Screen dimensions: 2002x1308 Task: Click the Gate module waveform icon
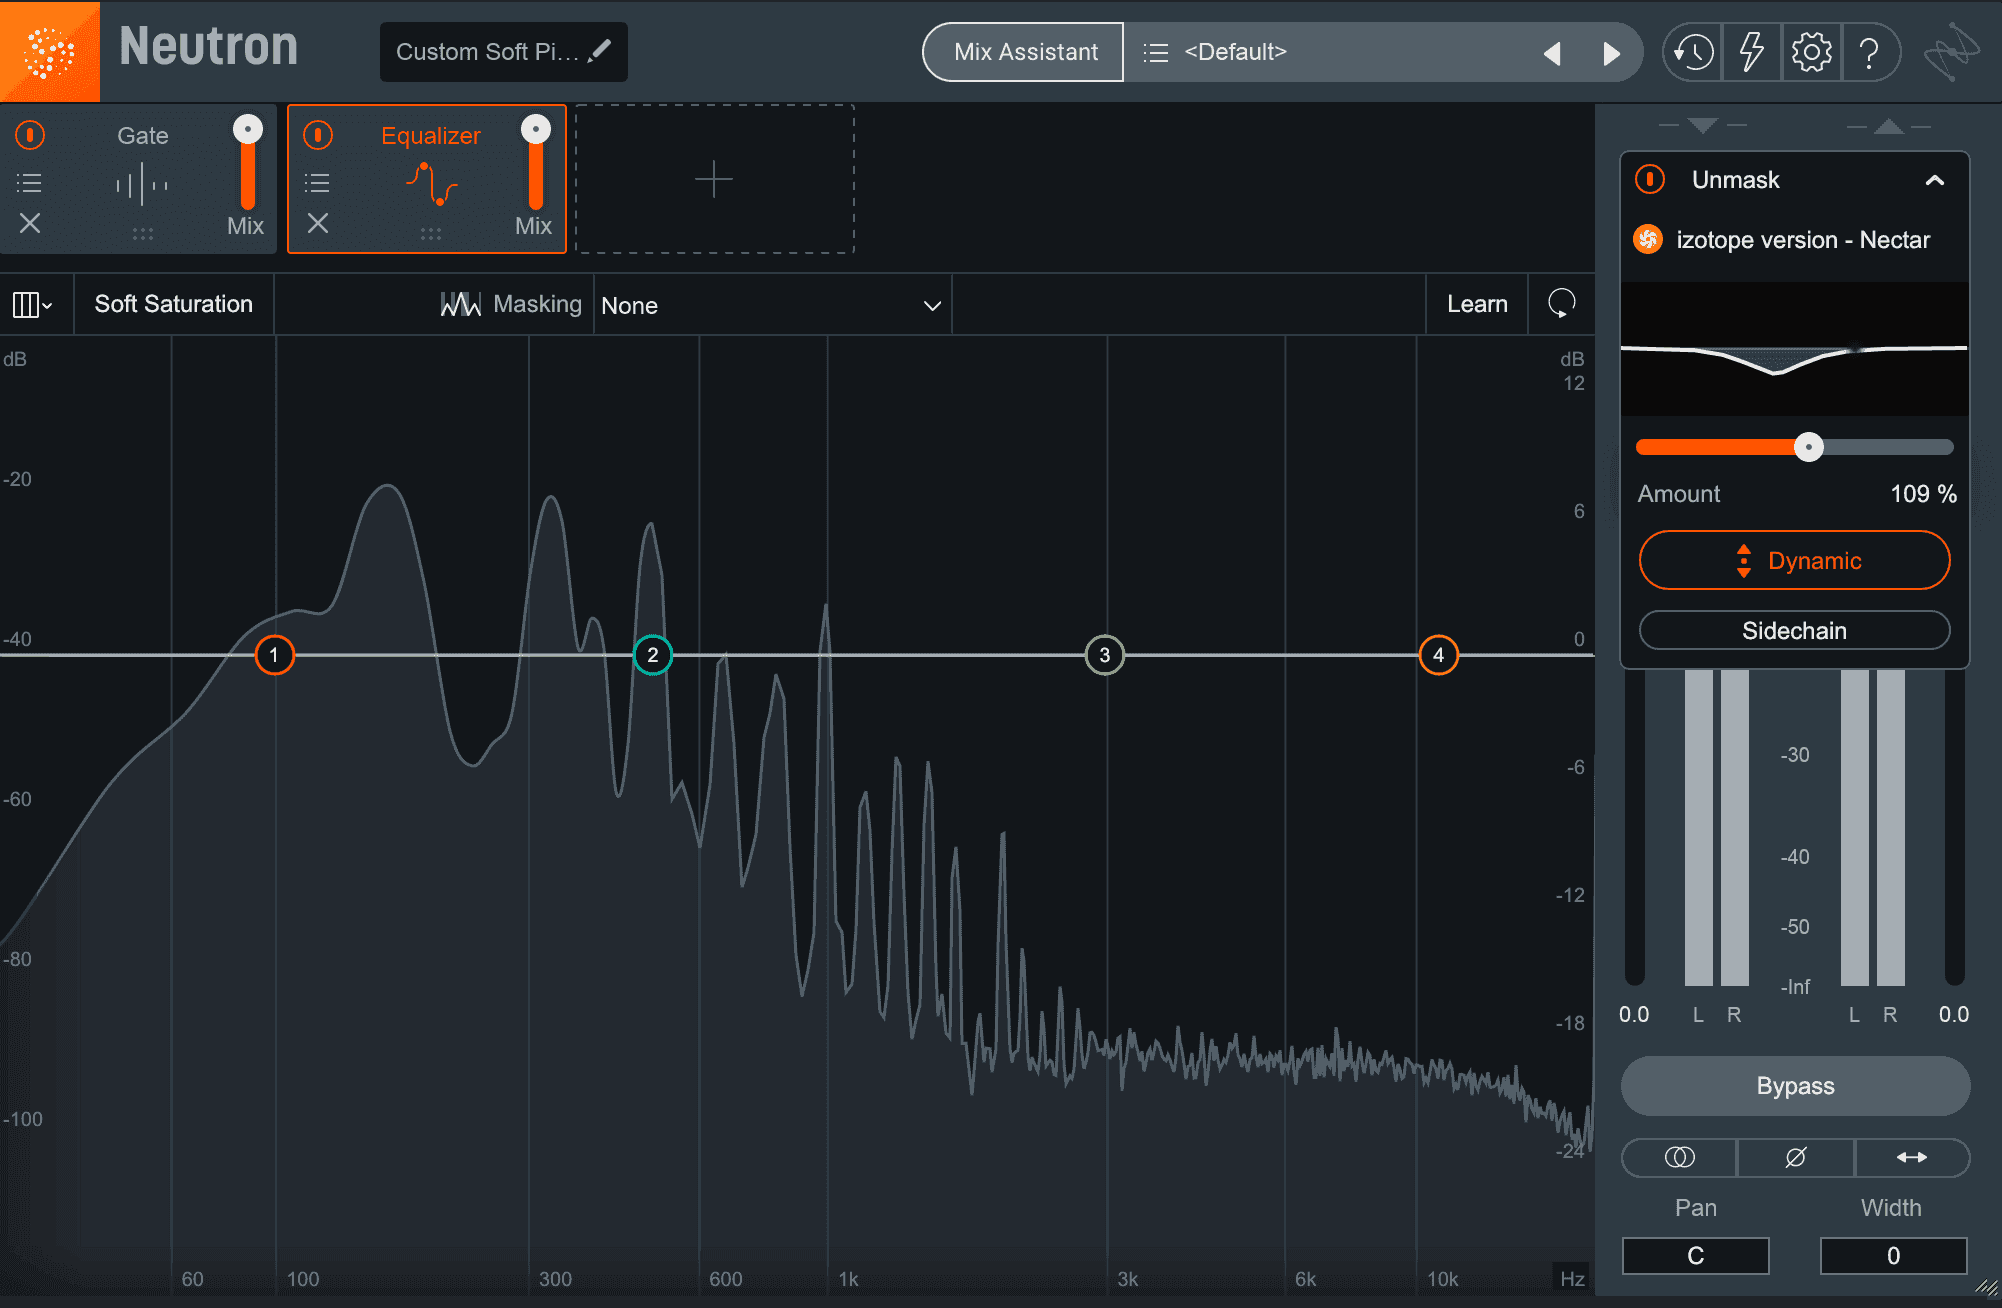[x=142, y=184]
